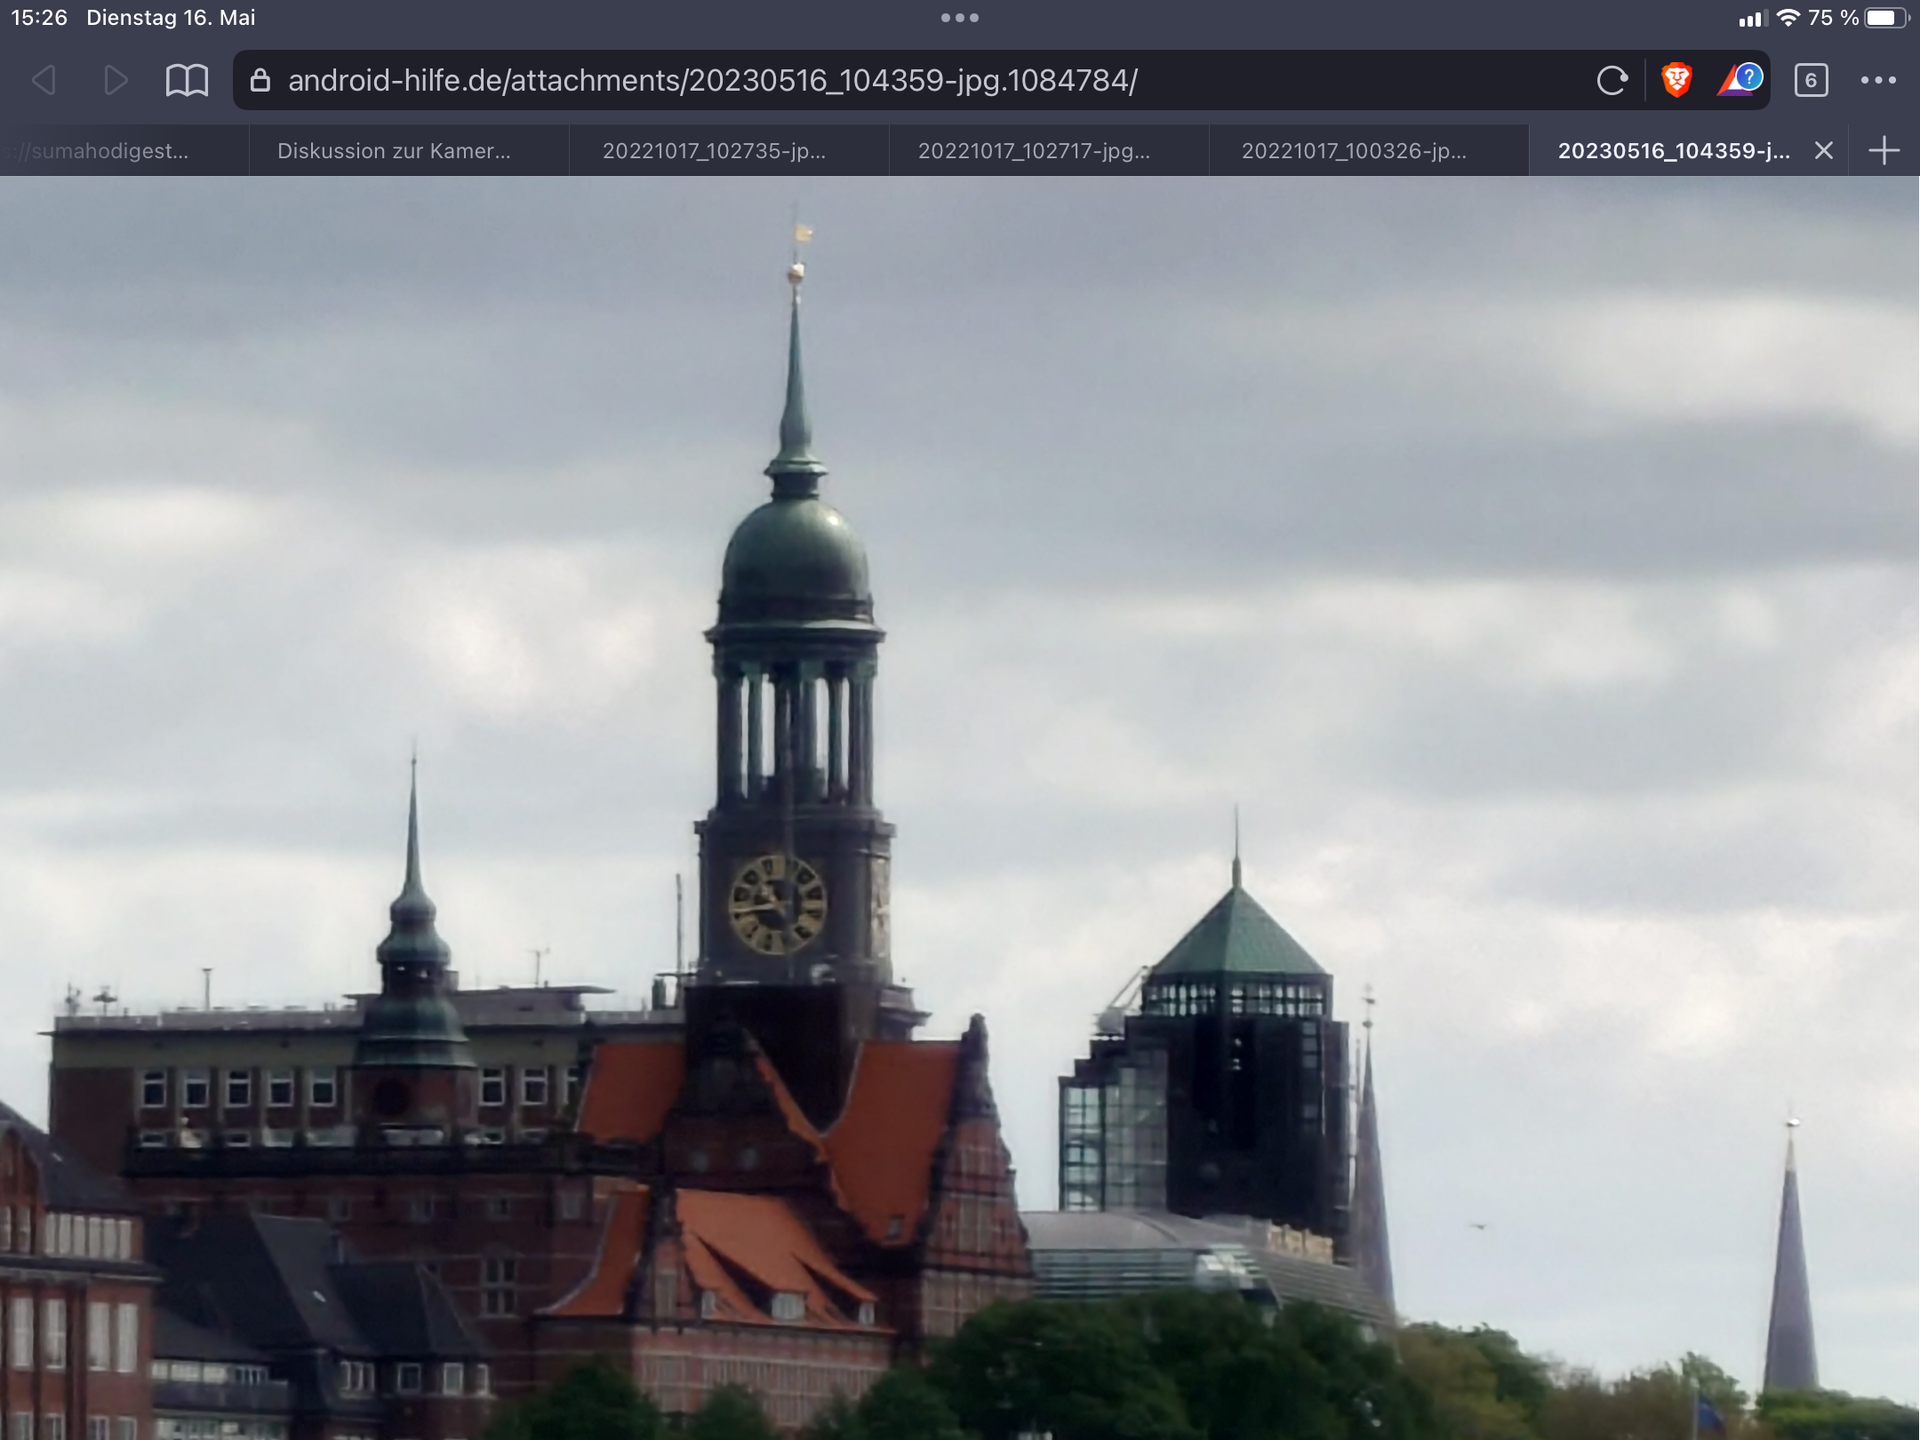Image resolution: width=1920 pixels, height=1440 pixels.
Task: Go forward to the next page
Action: [116, 80]
